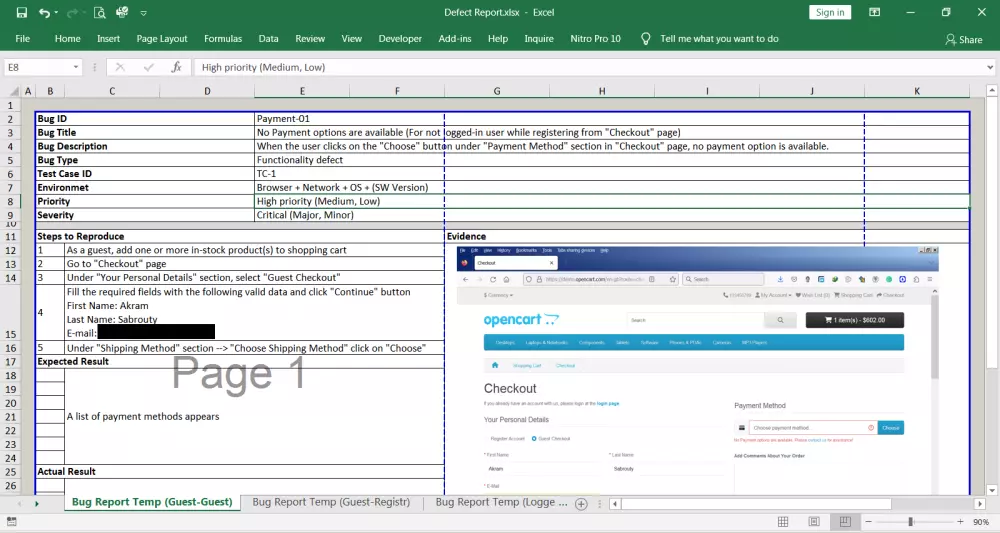Switch to Page Break Preview view
The width and height of the screenshot is (1000, 533).
click(x=845, y=522)
